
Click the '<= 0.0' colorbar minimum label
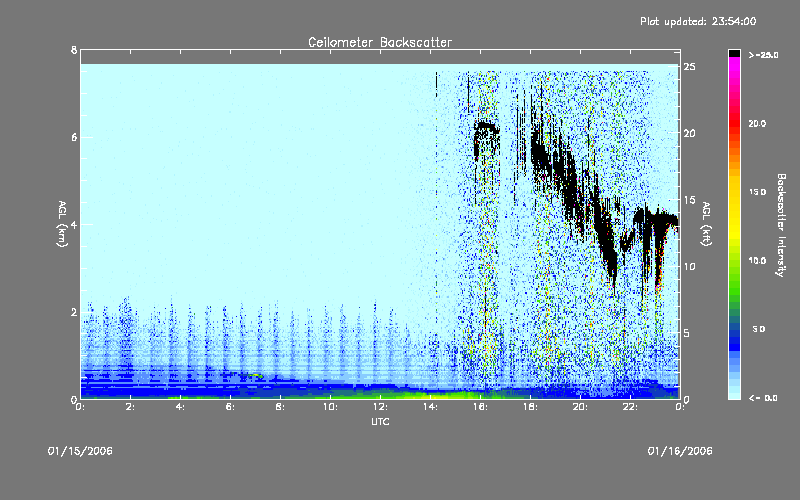[763, 398]
